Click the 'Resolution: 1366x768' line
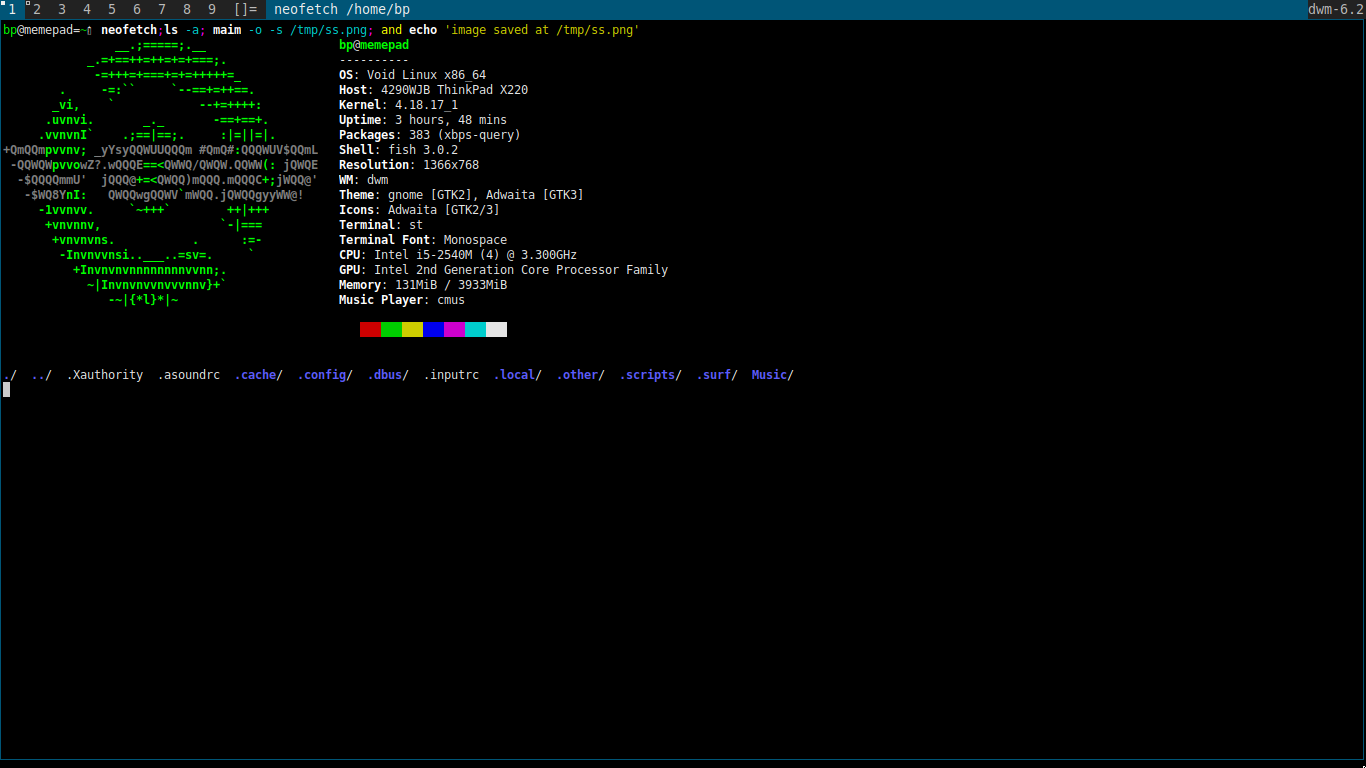 point(409,165)
